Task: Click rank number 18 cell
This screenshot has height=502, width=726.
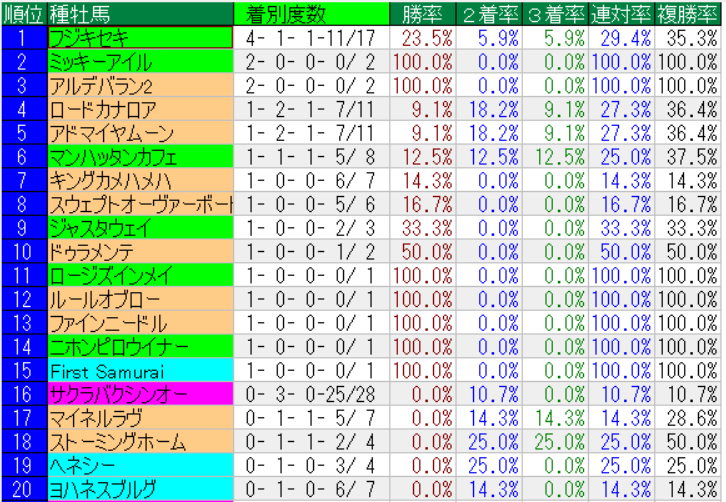Action: [x=22, y=441]
